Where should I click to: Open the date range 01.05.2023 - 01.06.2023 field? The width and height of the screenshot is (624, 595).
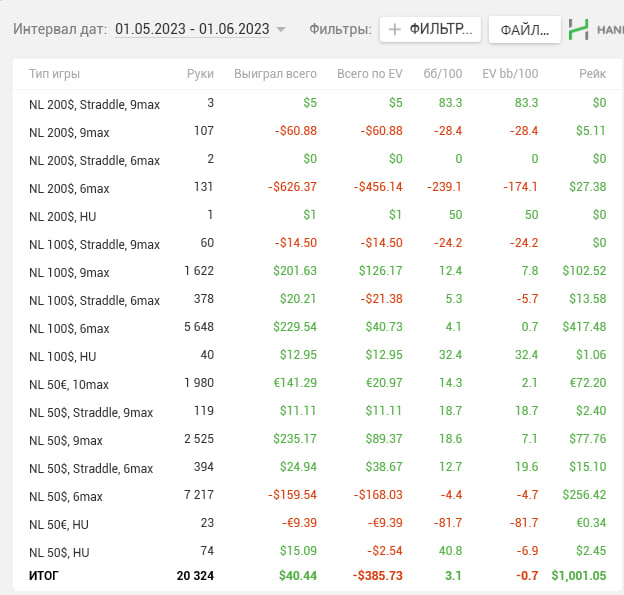click(x=192, y=30)
